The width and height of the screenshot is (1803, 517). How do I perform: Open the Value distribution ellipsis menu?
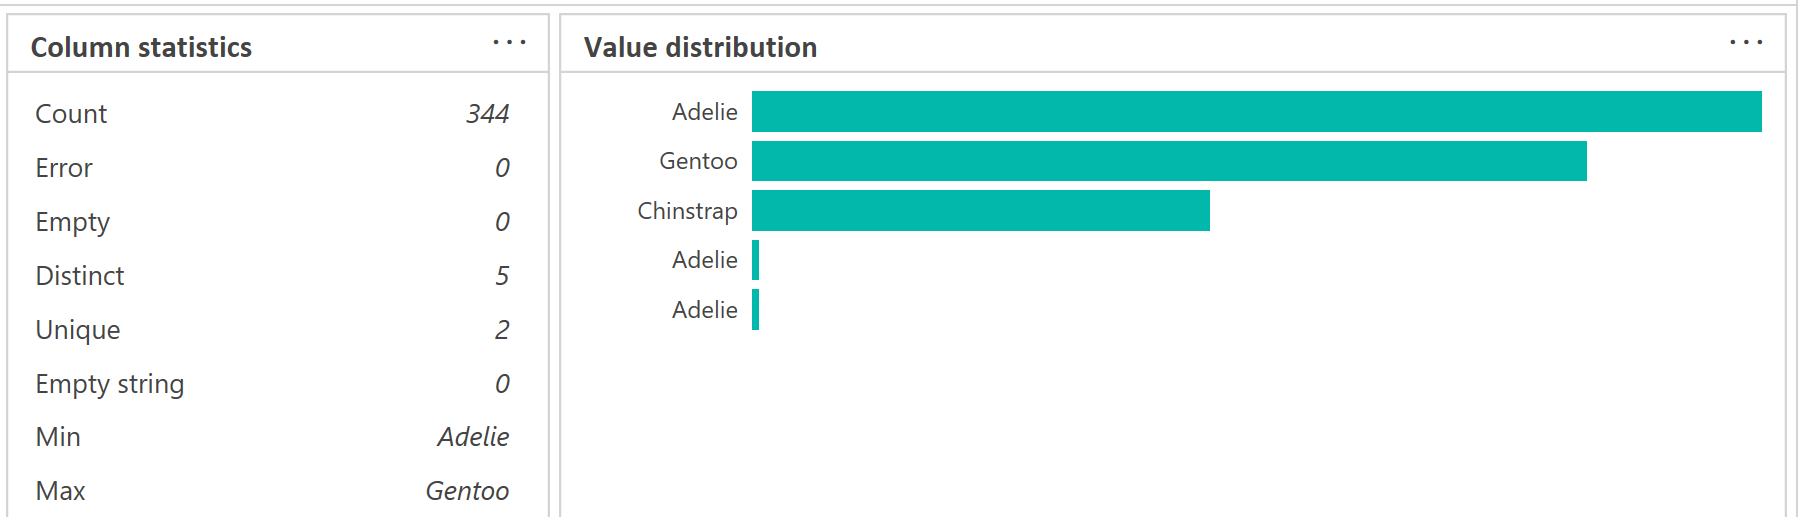pyautogui.click(x=1746, y=43)
